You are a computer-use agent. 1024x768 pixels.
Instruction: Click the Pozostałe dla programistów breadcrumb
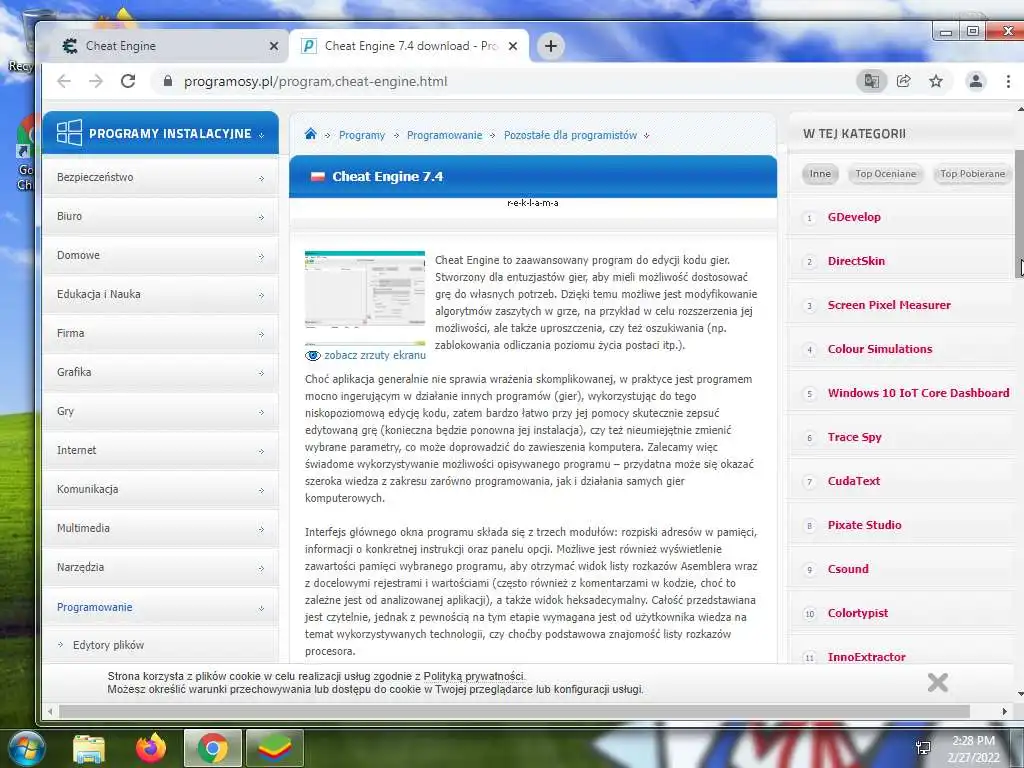click(x=570, y=135)
